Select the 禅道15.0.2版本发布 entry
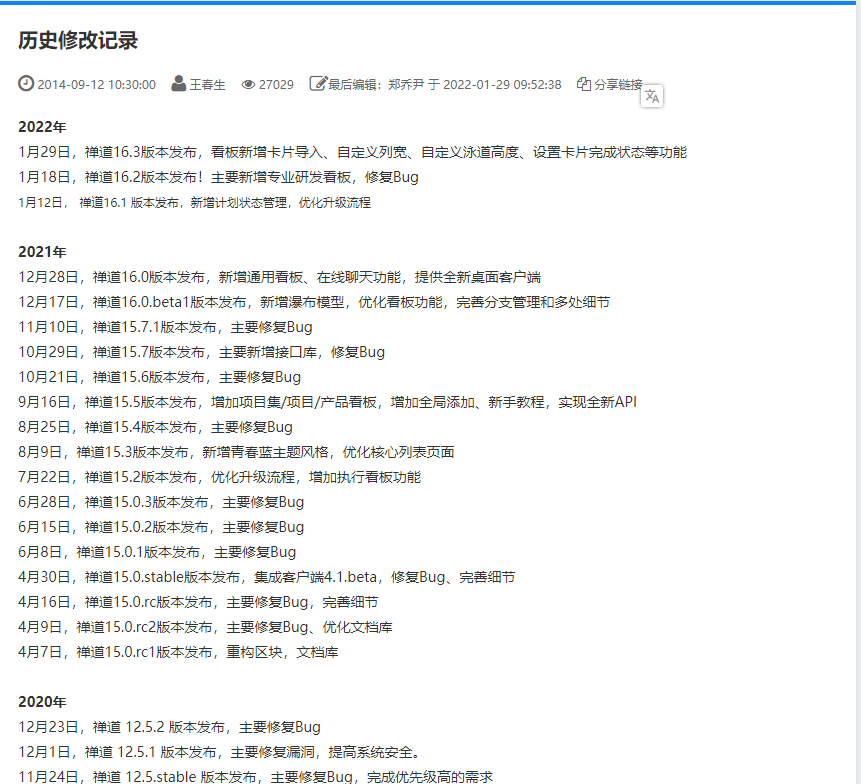 click(161, 527)
